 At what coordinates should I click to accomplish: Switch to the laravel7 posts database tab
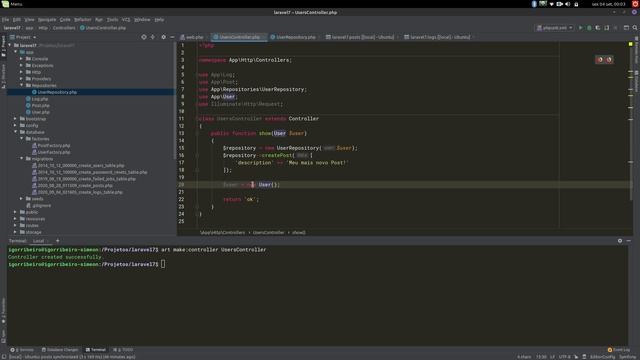(x=361, y=37)
